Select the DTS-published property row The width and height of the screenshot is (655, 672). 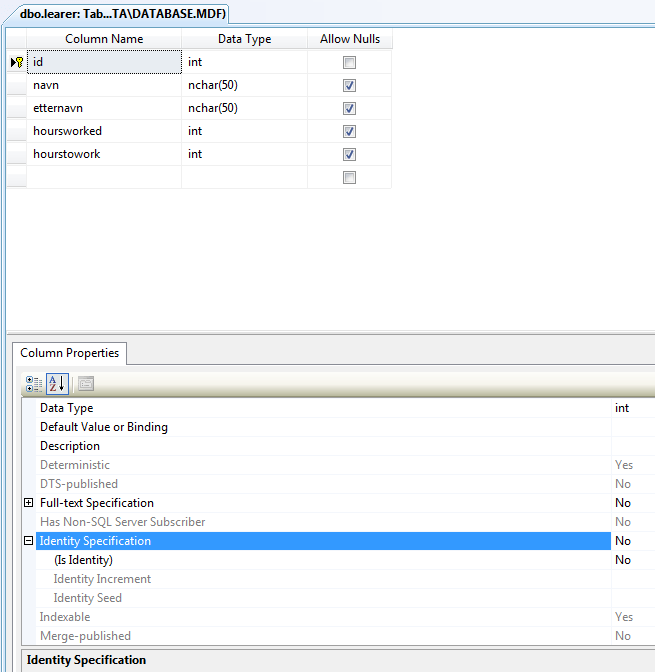coord(324,484)
